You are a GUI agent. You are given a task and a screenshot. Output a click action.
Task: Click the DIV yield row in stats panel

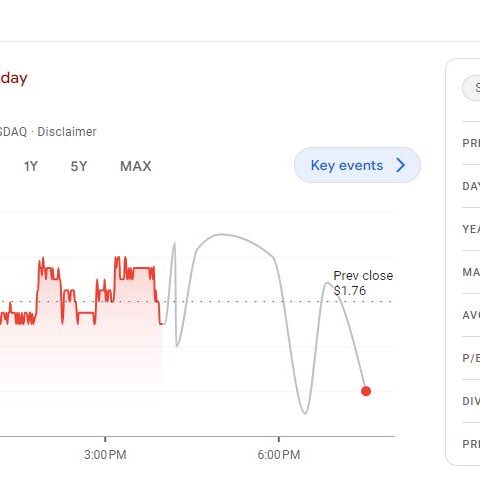pyautogui.click(x=471, y=401)
